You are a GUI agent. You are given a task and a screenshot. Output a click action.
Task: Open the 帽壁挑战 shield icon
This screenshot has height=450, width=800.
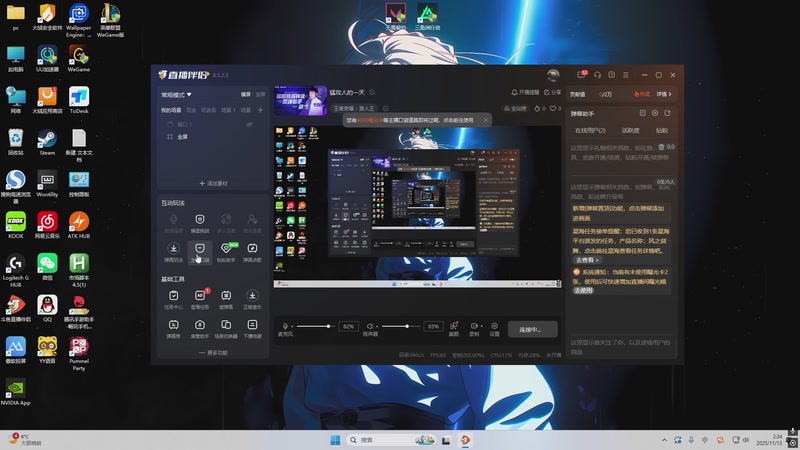point(199,222)
